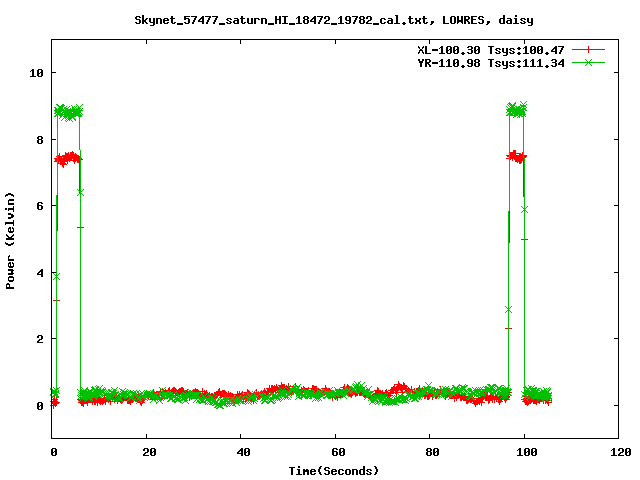Click the x-axis tick label 20
The width and height of the screenshot is (640, 480).
[x=149, y=452]
